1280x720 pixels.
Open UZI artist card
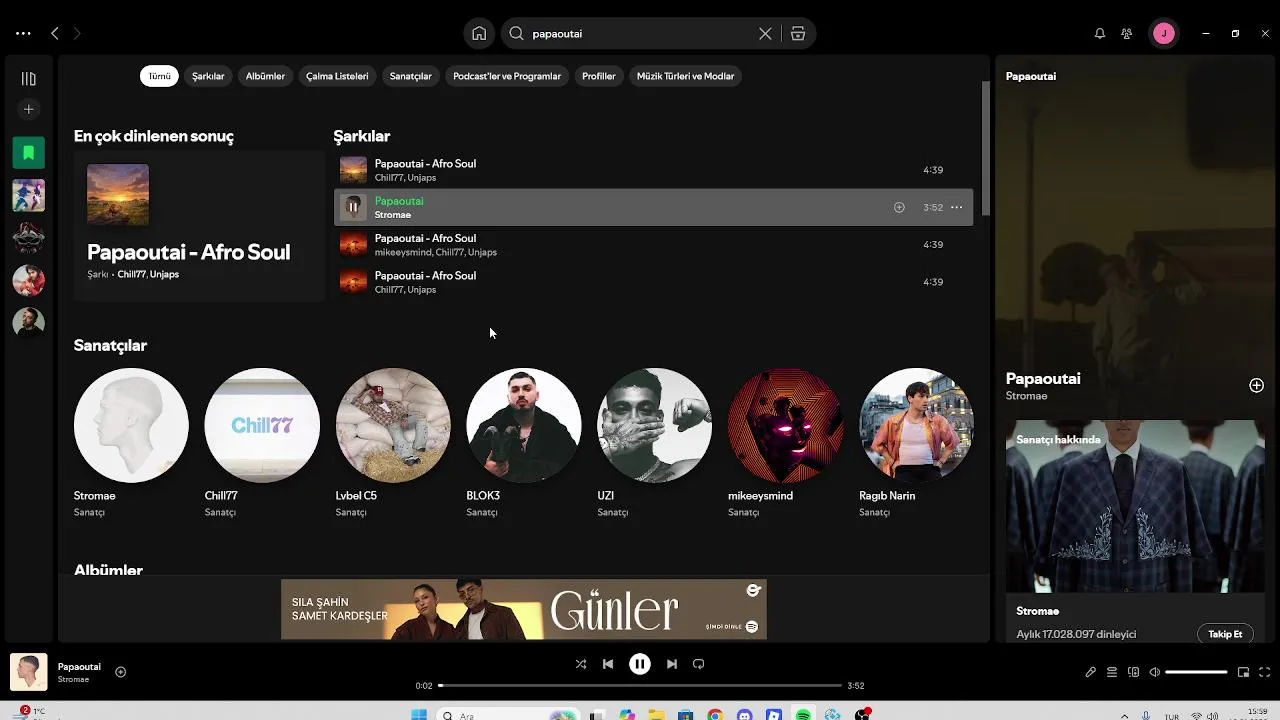tap(655, 444)
